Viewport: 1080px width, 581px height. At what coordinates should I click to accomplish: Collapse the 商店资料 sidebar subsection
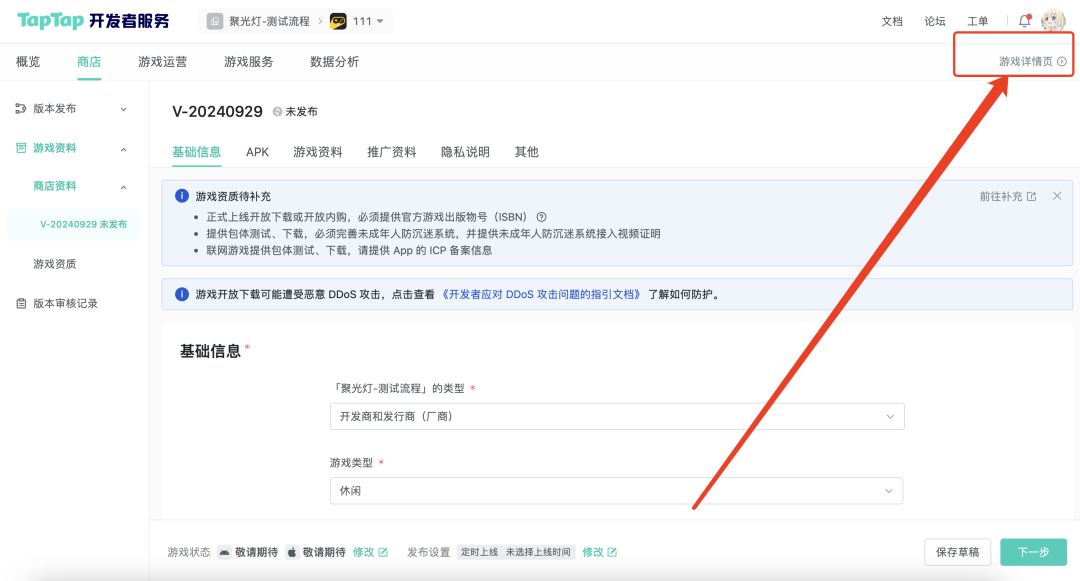(123, 187)
